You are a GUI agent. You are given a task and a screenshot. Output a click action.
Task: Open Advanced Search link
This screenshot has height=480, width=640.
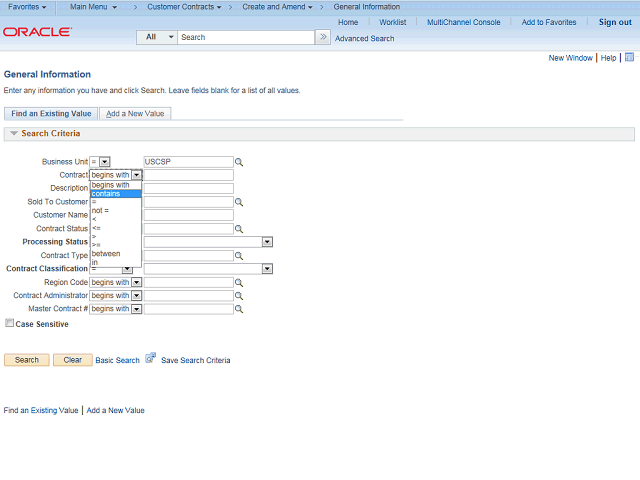(364, 39)
